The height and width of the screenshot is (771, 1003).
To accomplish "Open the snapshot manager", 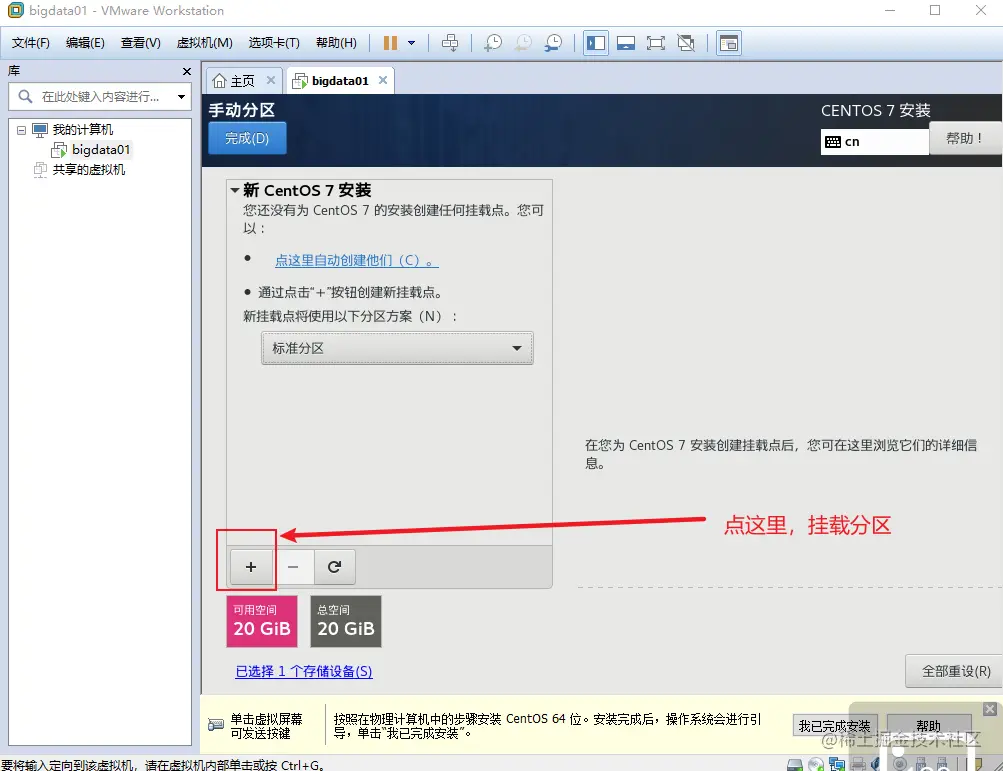I will pos(553,43).
